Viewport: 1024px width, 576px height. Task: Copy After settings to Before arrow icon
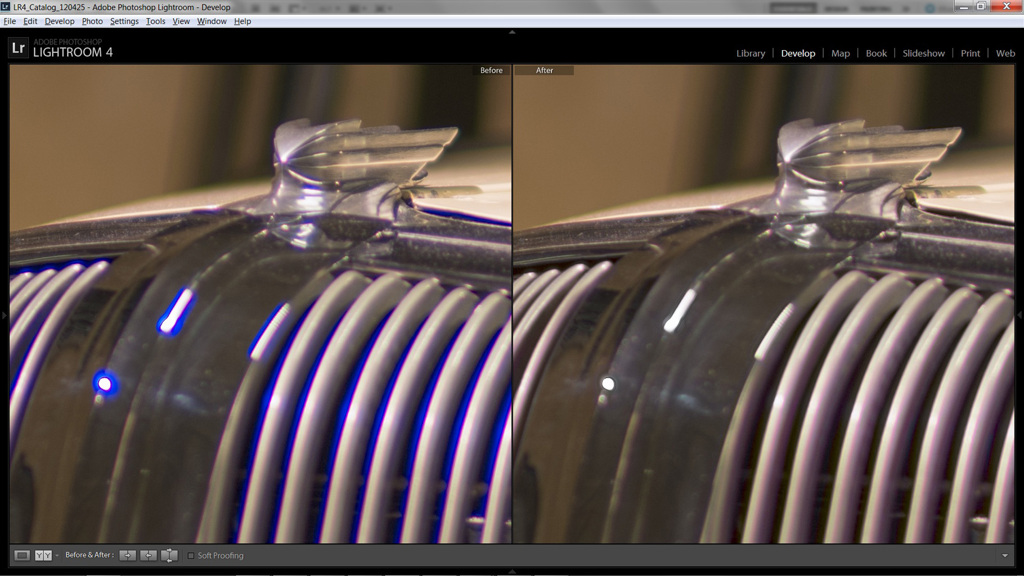[148, 555]
